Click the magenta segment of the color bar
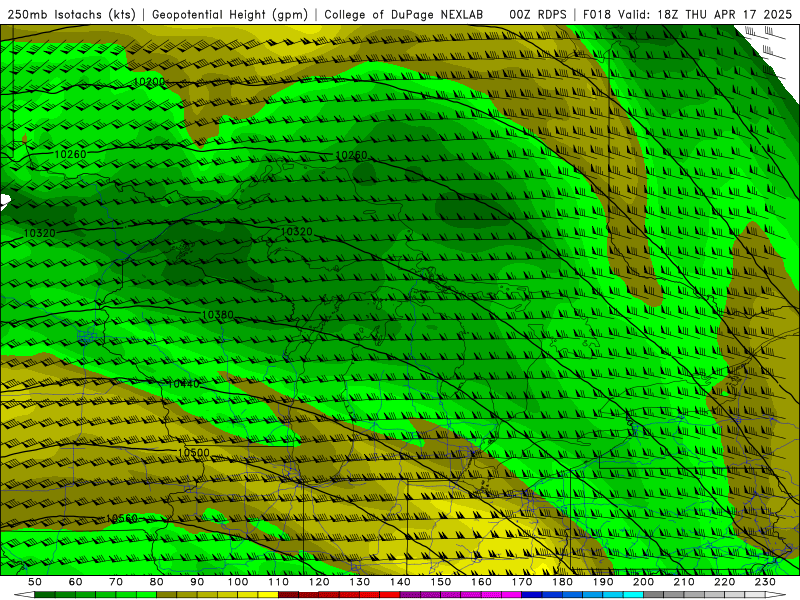The height and width of the screenshot is (600, 800). tap(511, 595)
